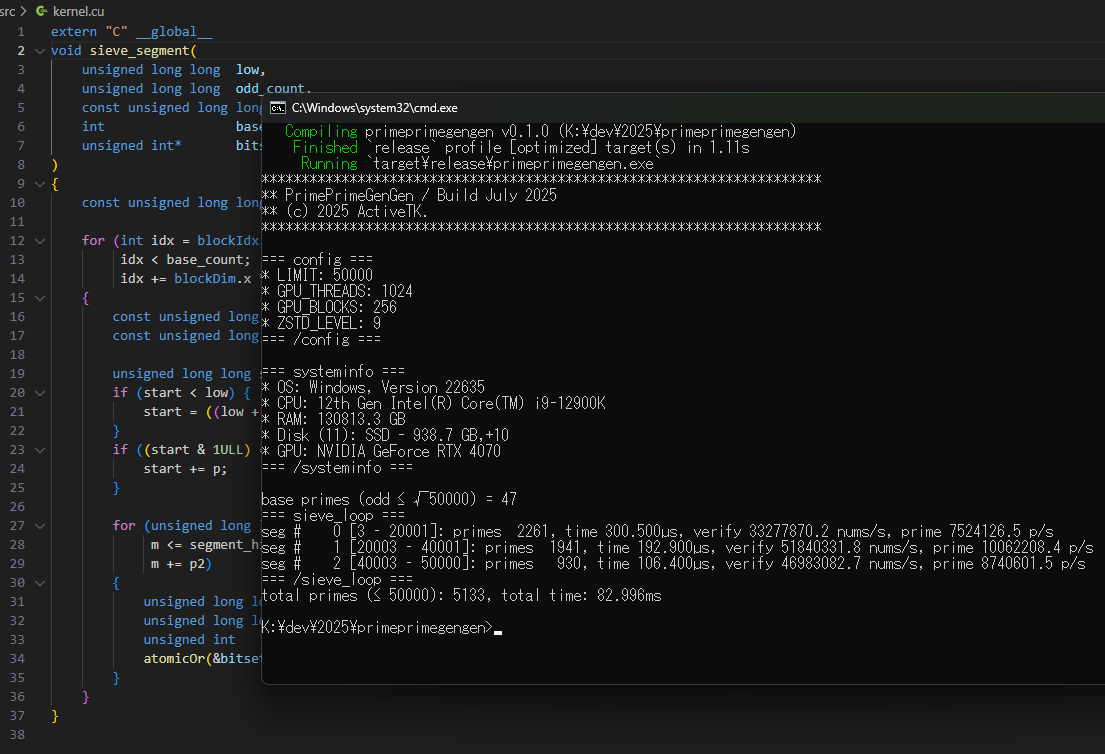Image resolution: width=1105 pixels, height=754 pixels.
Task: Fold the for idx loop at line 12
Action: pos(39,241)
